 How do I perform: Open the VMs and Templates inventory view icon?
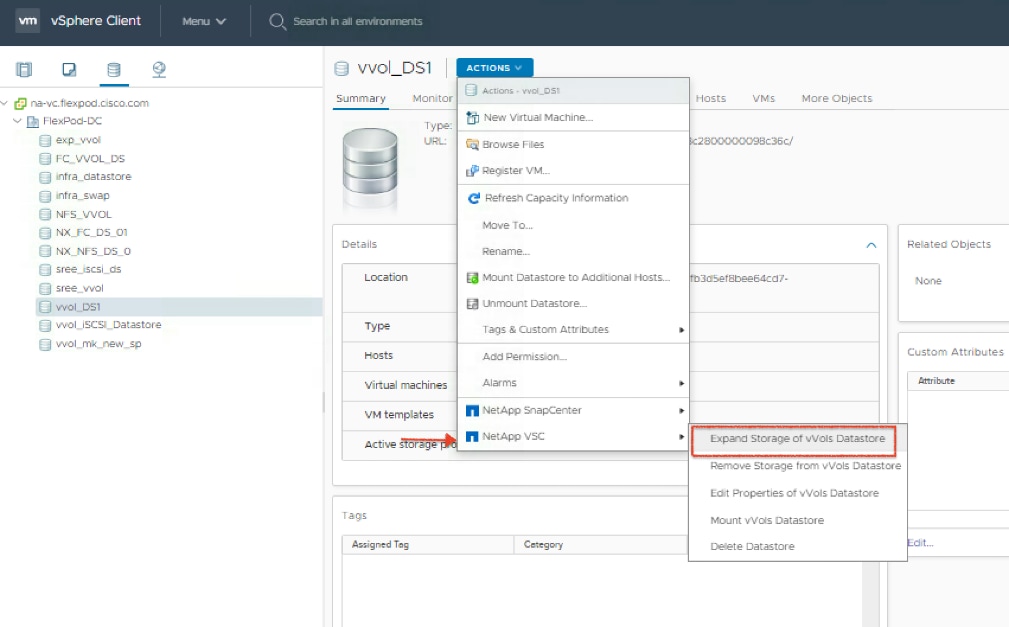[69, 69]
